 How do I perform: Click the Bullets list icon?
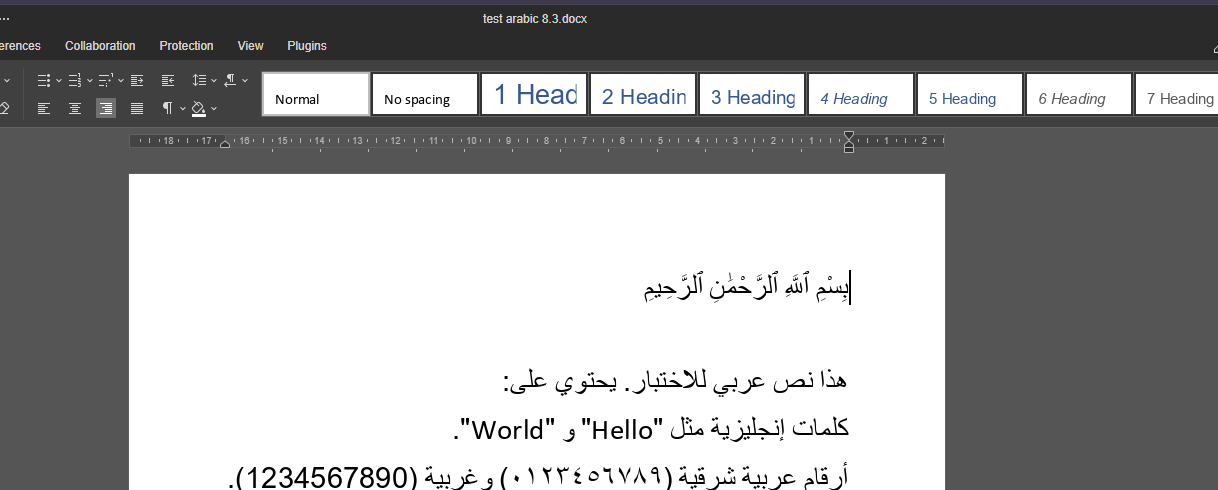[44, 80]
